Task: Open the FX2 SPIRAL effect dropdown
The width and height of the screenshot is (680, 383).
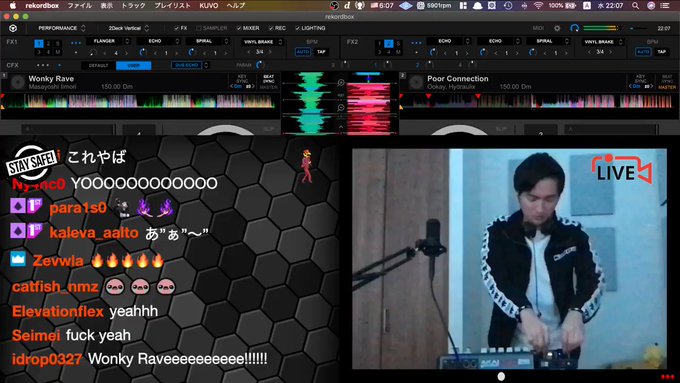Action: tap(548, 41)
